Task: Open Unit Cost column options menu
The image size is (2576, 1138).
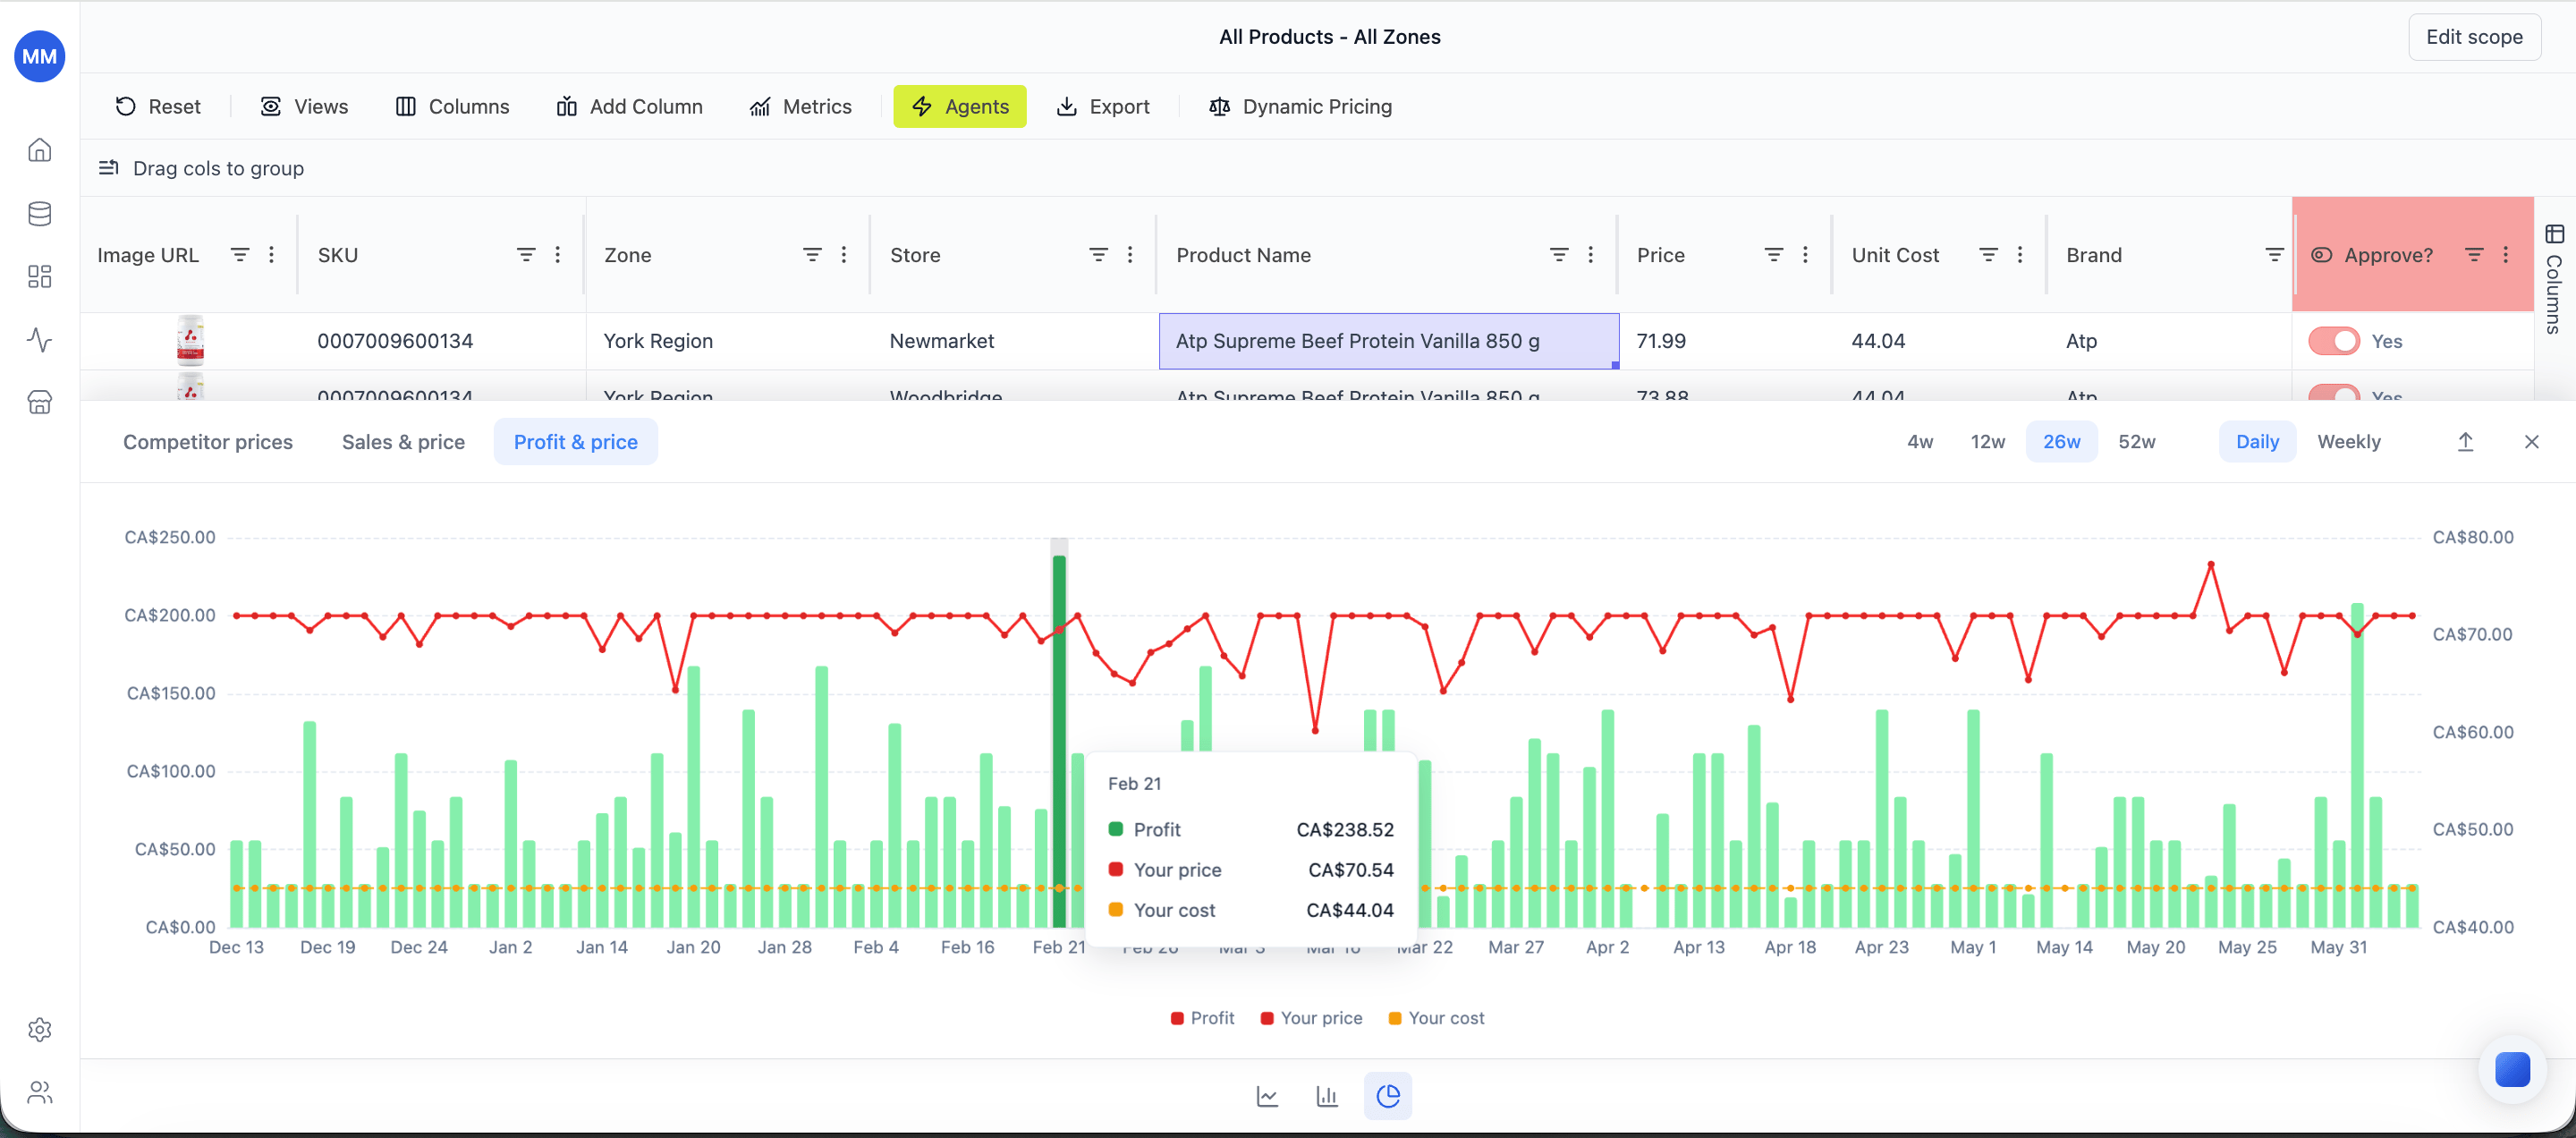Action: [x=2019, y=255]
